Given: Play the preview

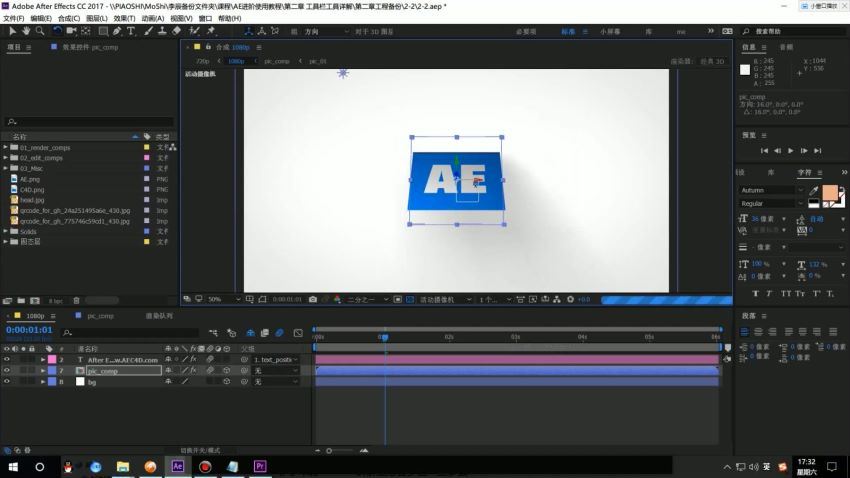Looking at the screenshot, I should 790,151.
